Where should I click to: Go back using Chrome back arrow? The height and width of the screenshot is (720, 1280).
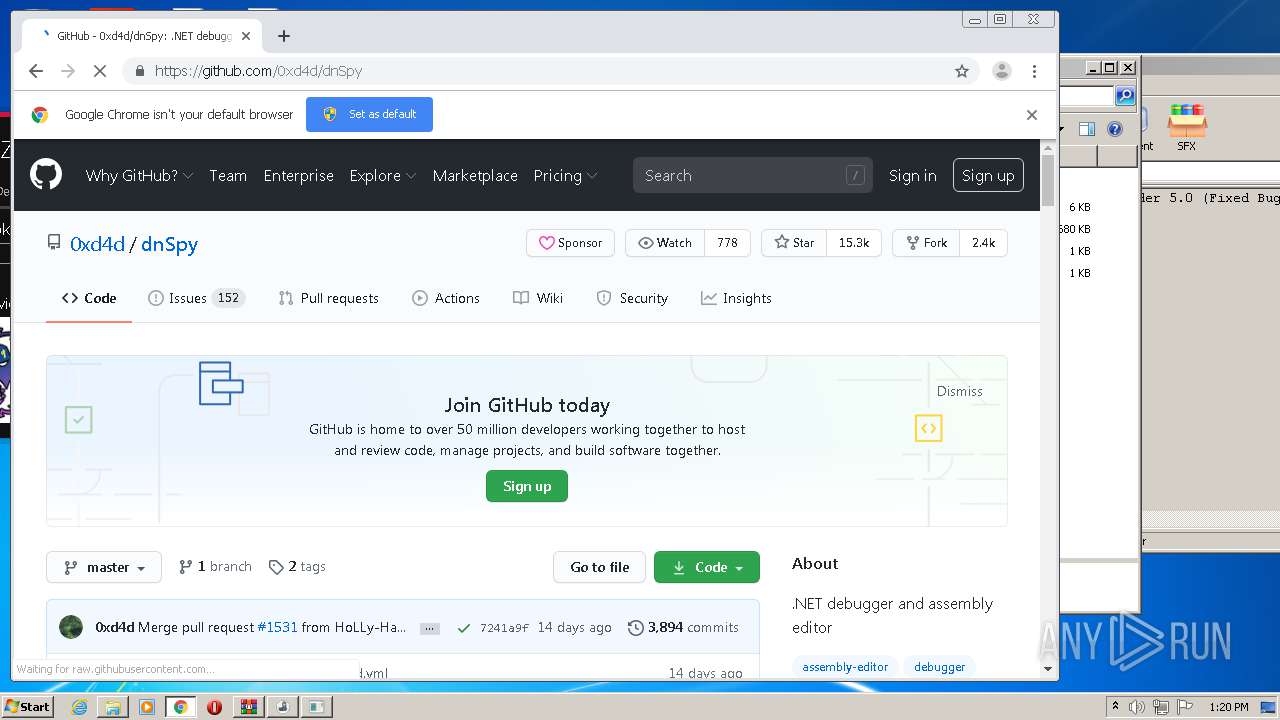click(36, 71)
